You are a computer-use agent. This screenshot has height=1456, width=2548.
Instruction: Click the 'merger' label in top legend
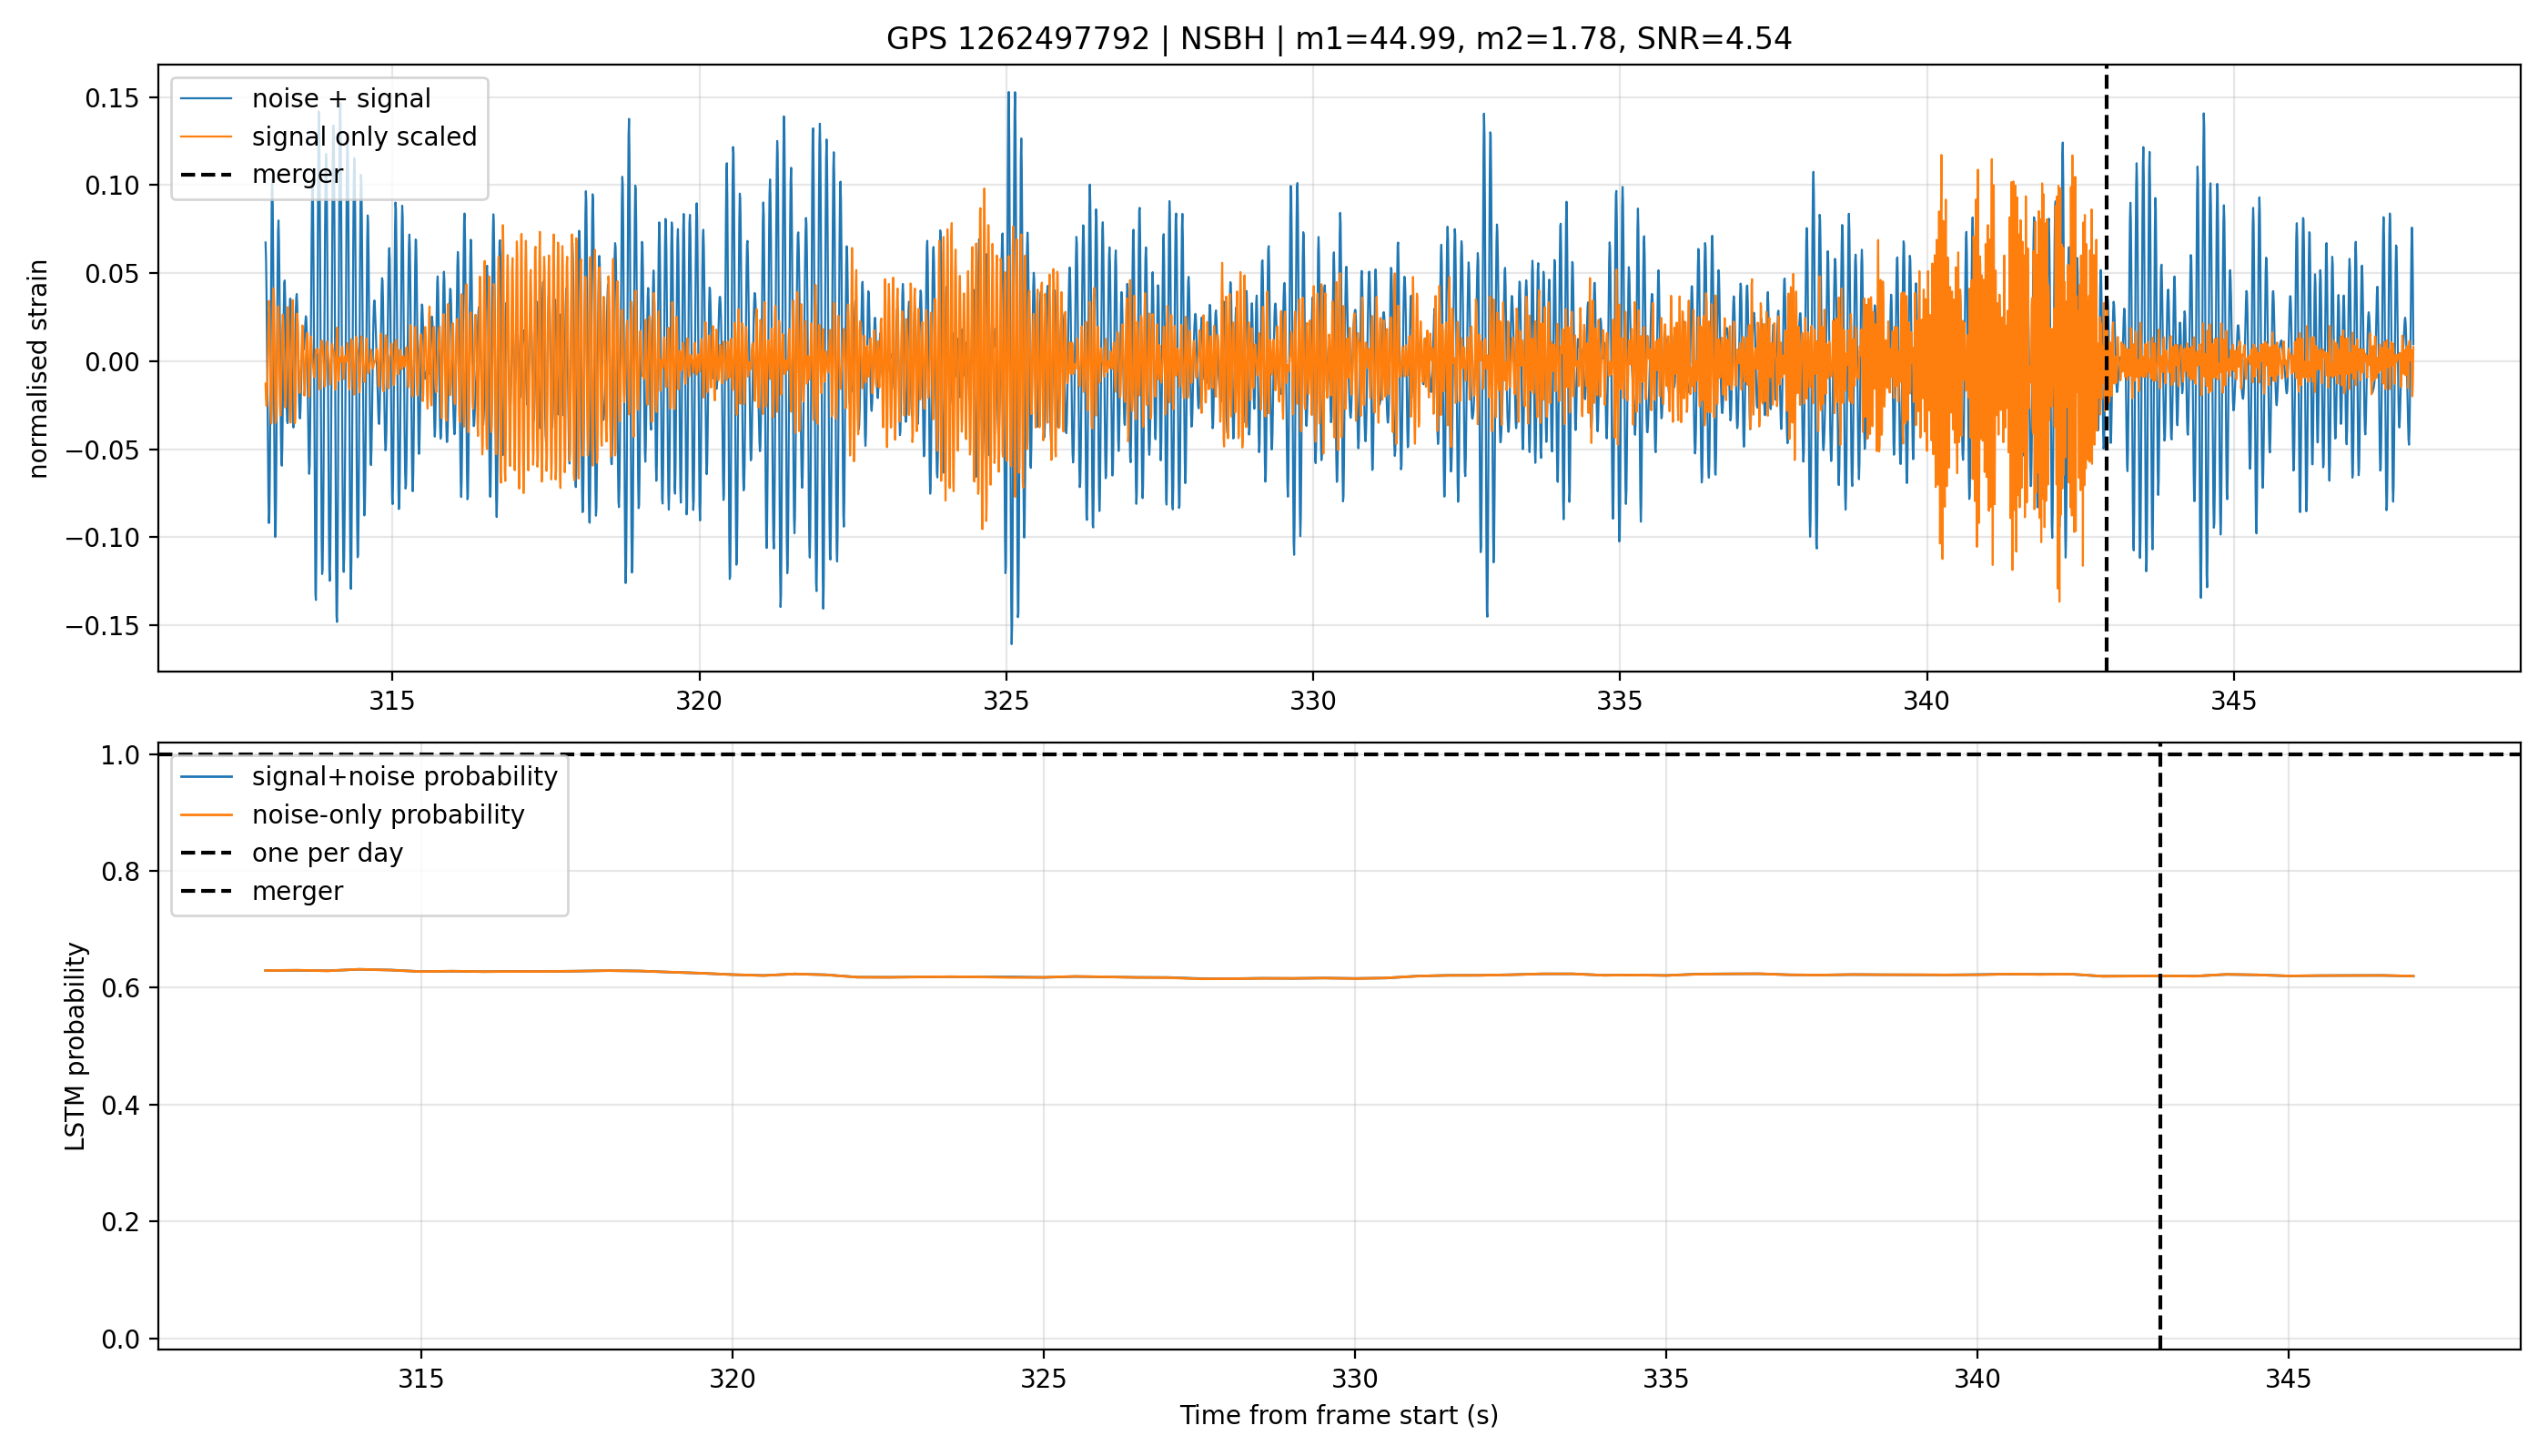pos(297,175)
